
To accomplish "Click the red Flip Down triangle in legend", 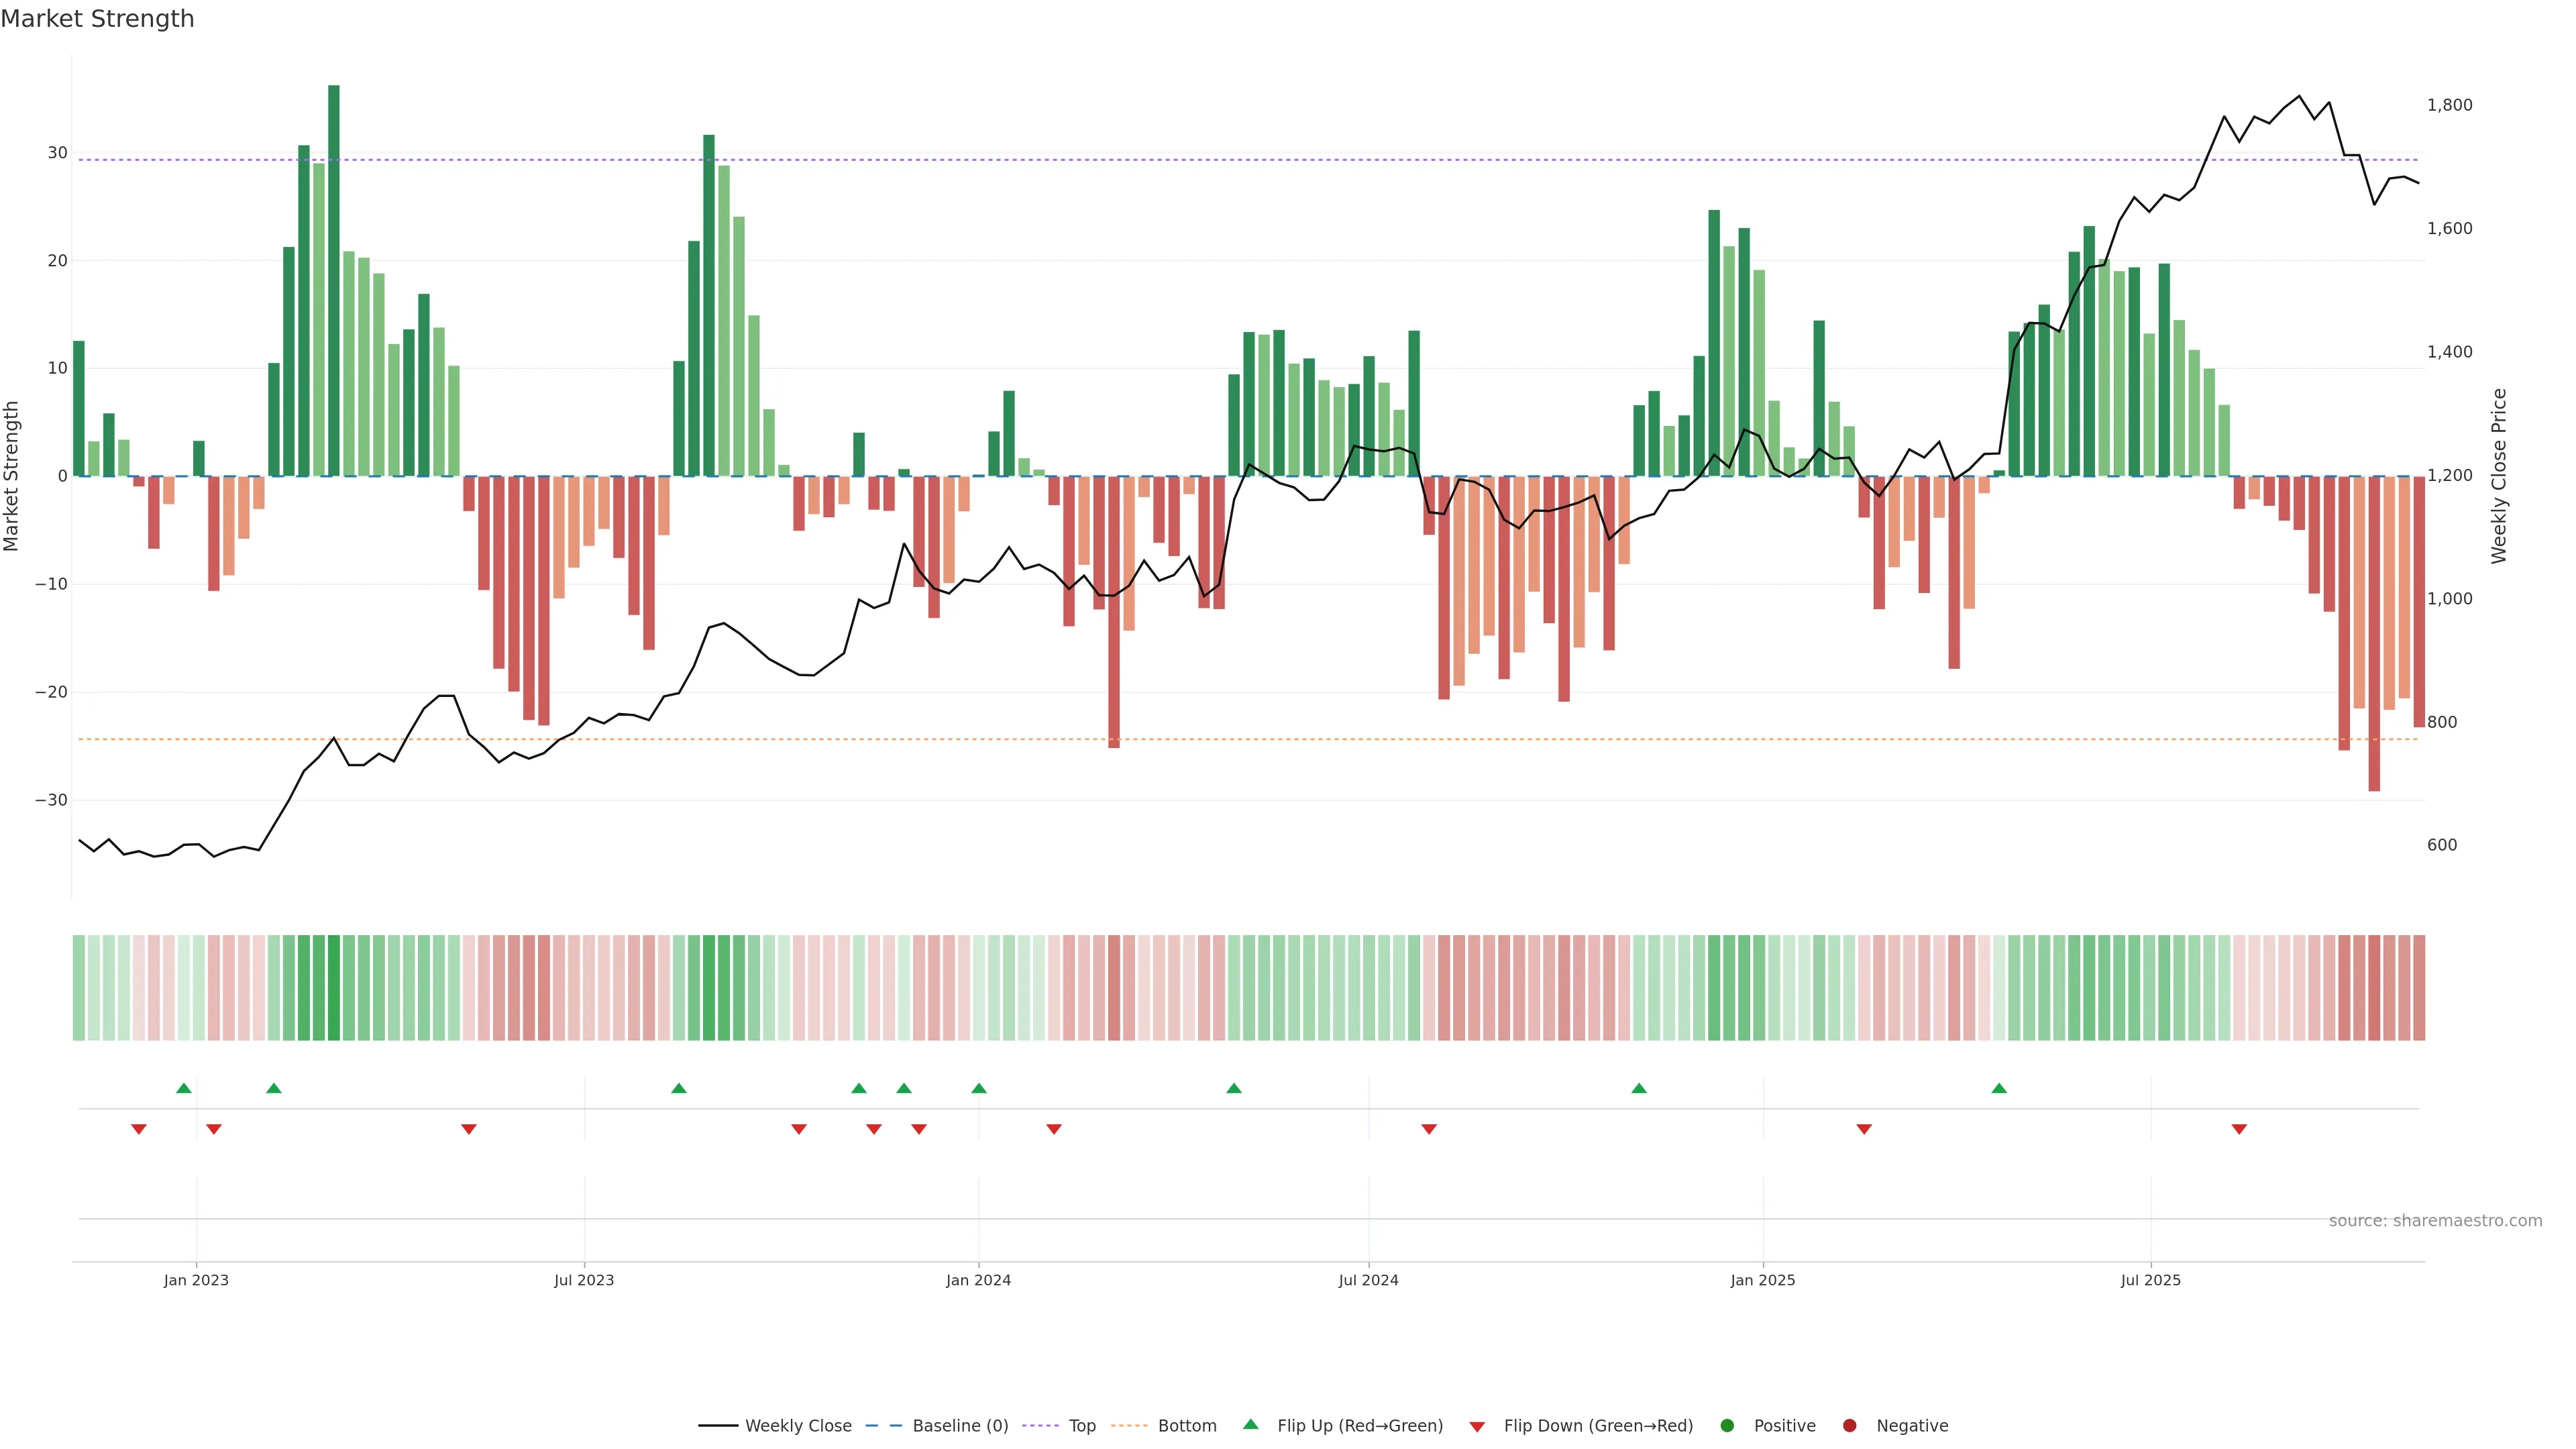I will tap(1477, 1426).
